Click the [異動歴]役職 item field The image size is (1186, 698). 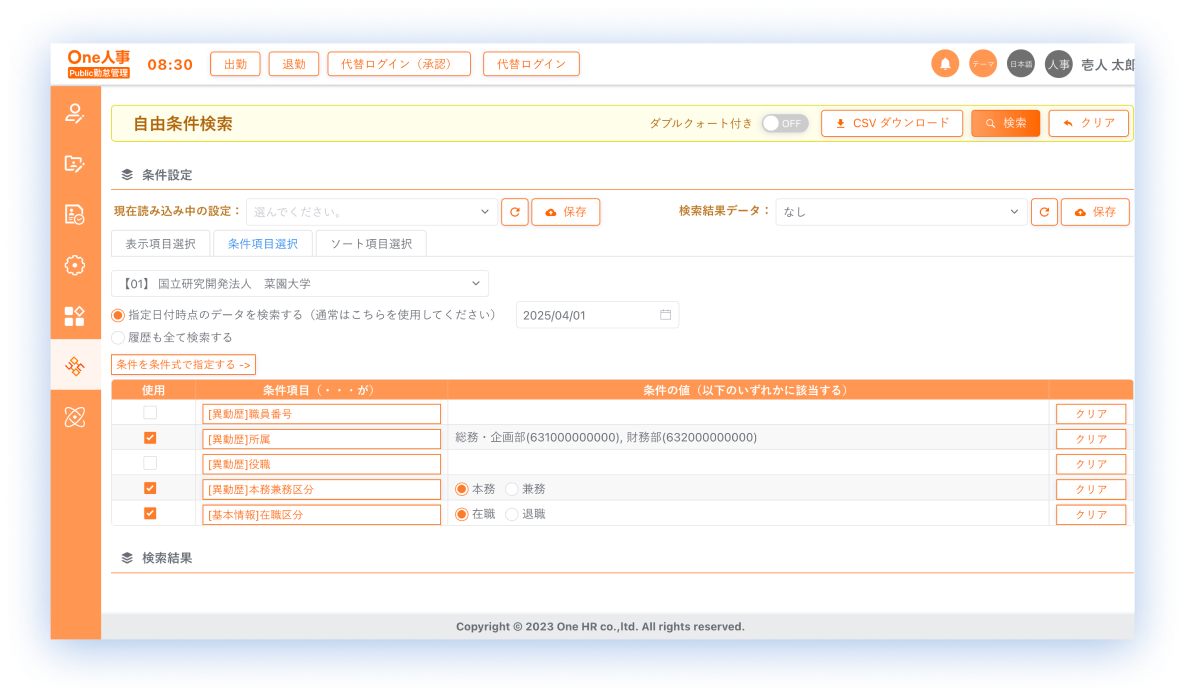pyautogui.click(x=321, y=464)
